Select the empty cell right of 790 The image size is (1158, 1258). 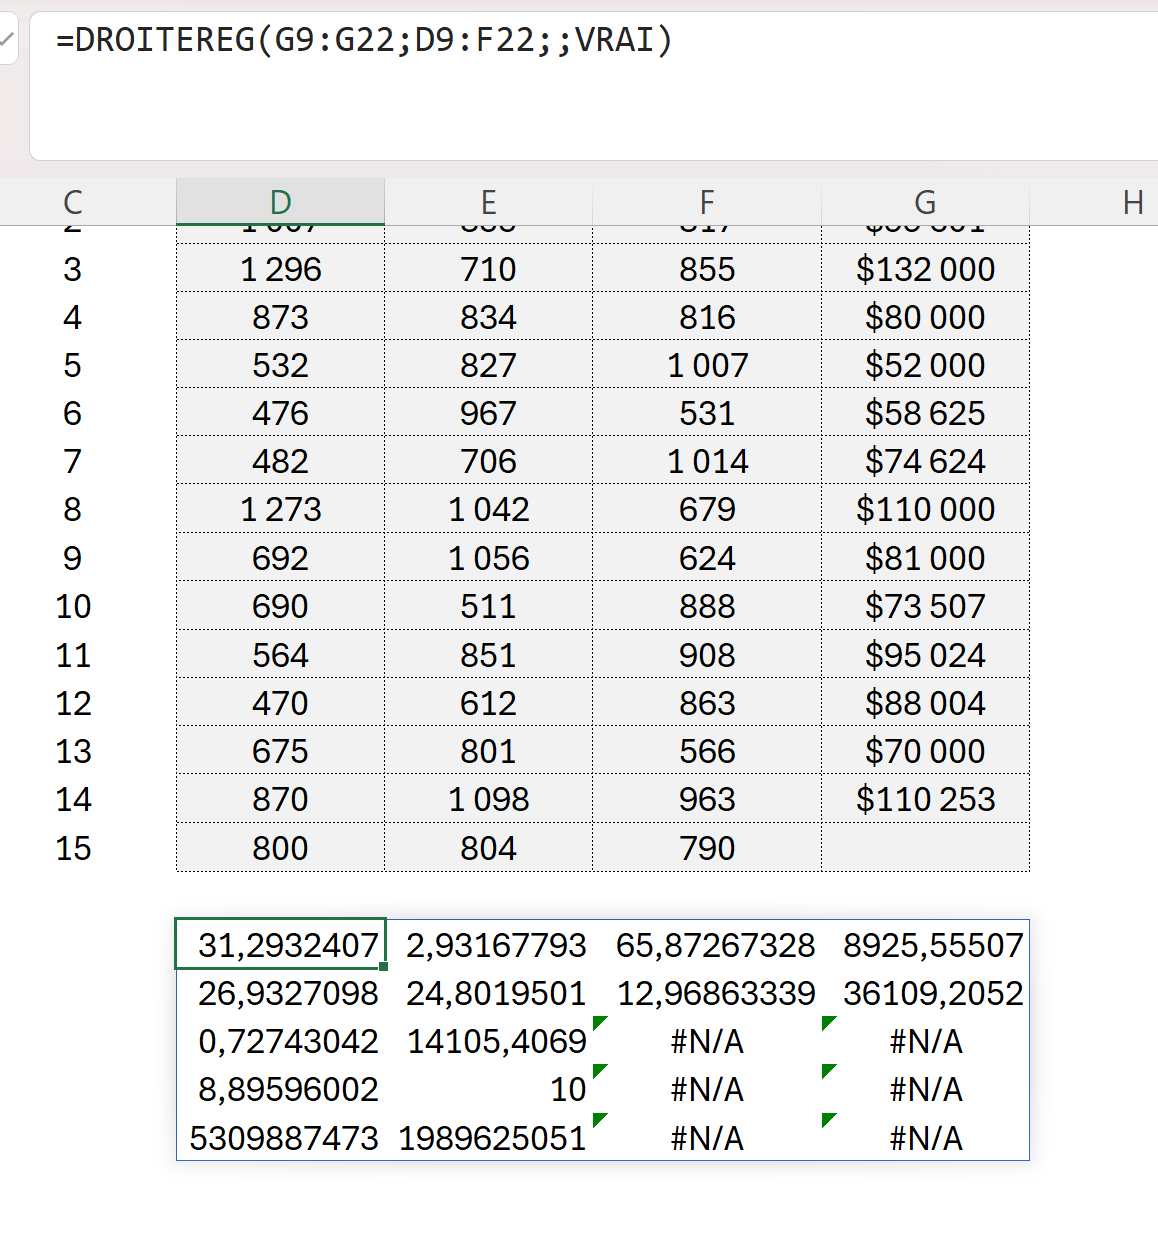[925, 848]
